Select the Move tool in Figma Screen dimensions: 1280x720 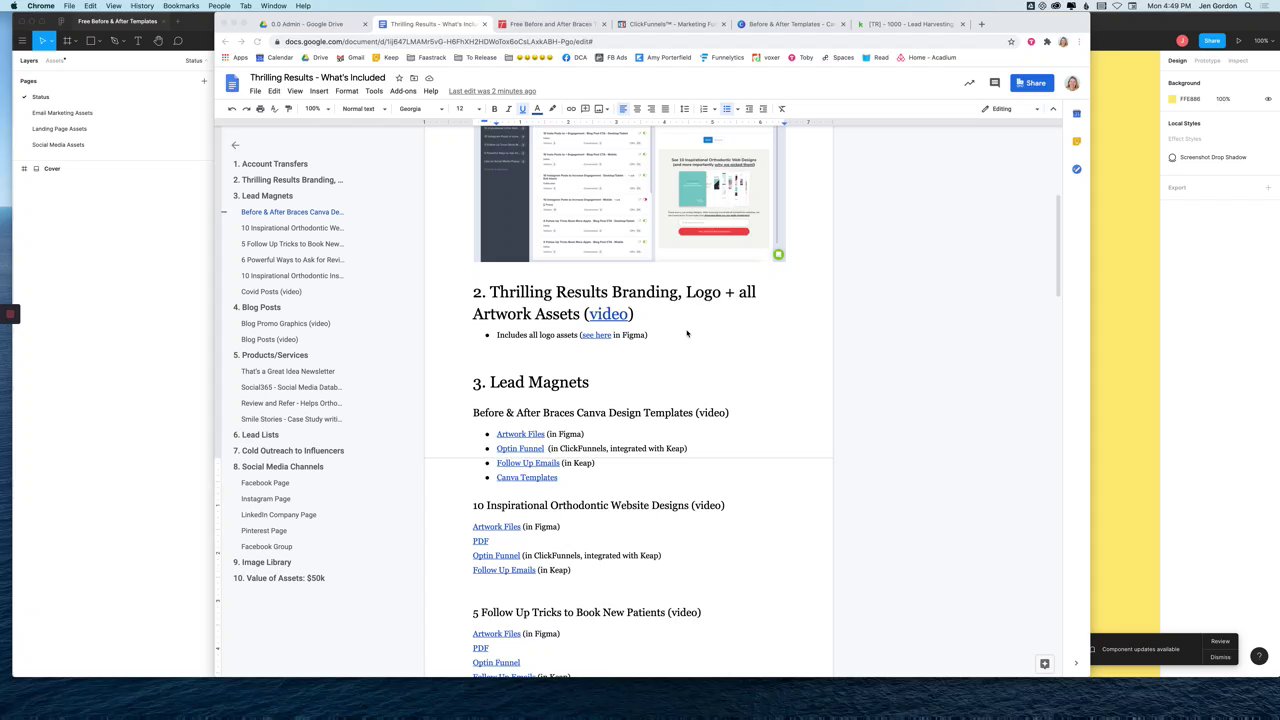(x=42, y=41)
